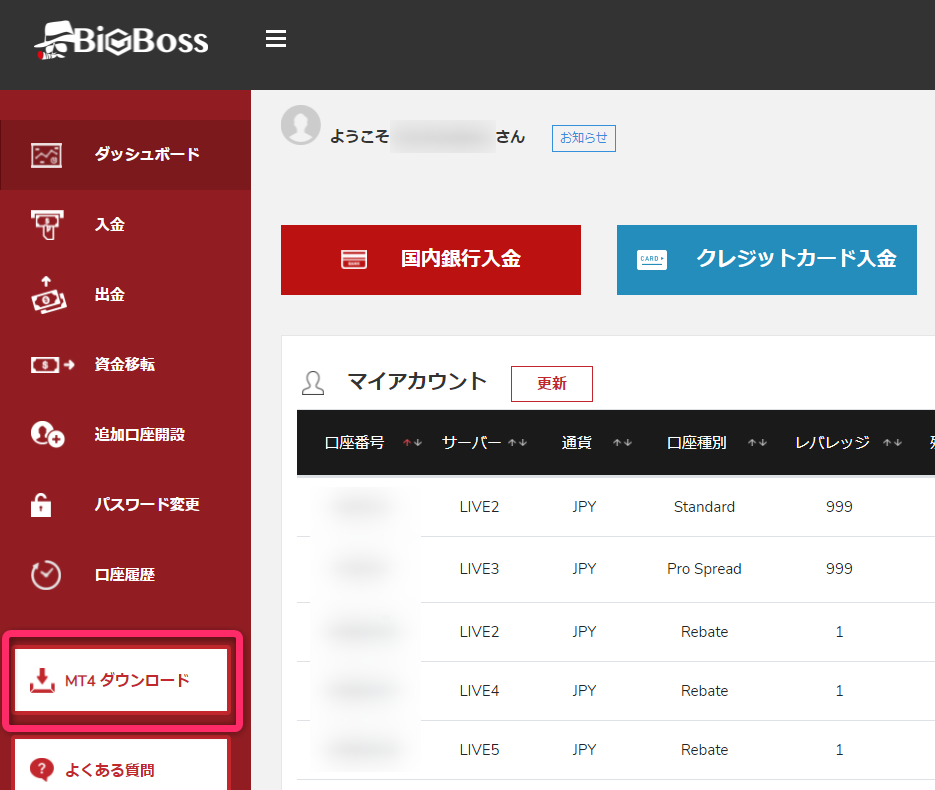This screenshot has width=935, height=790.
Task: Click the fund transfer (資金移転) icon
Action: coord(52,365)
